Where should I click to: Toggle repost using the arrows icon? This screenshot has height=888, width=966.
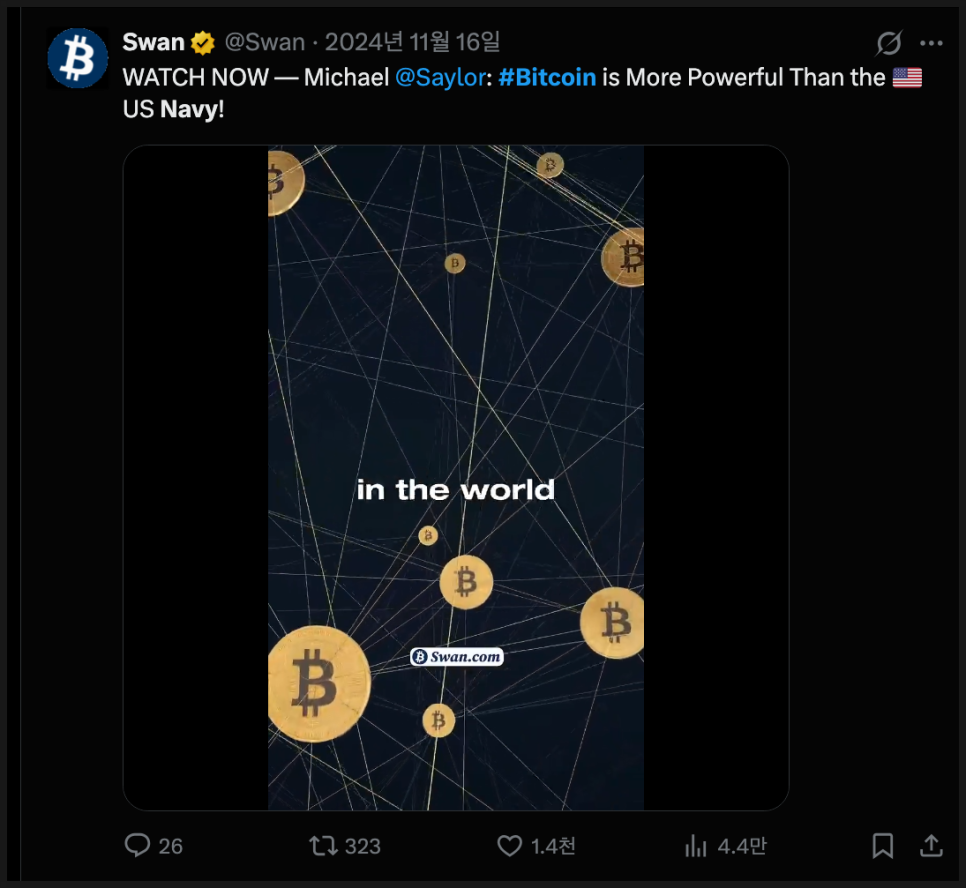pos(323,846)
